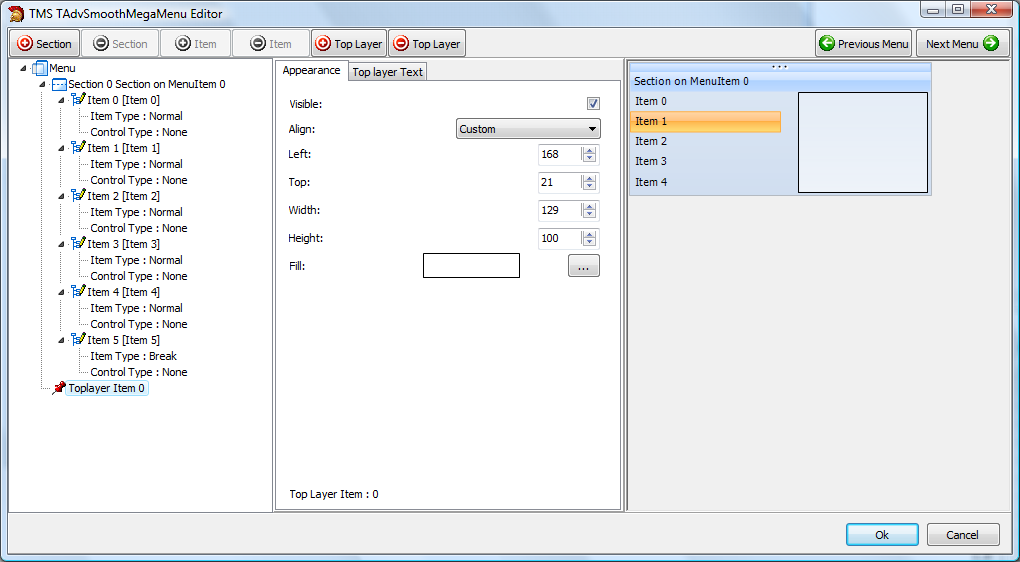Screen dimensions: 1020x562
Task: Click the white Fill color preview box
Action: [472, 265]
